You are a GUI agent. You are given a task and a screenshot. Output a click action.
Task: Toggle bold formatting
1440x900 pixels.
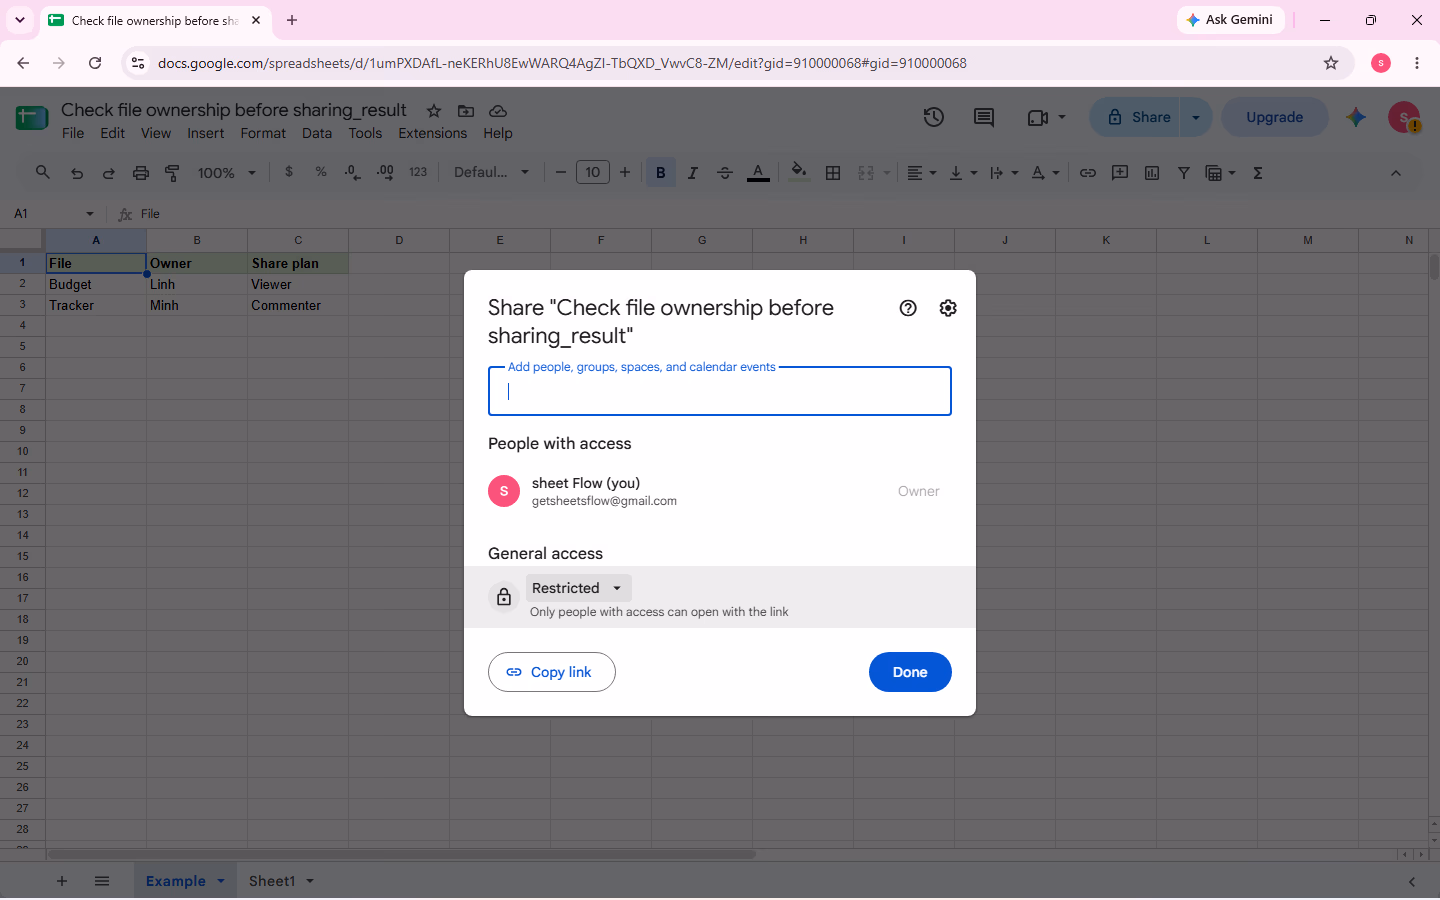(661, 173)
